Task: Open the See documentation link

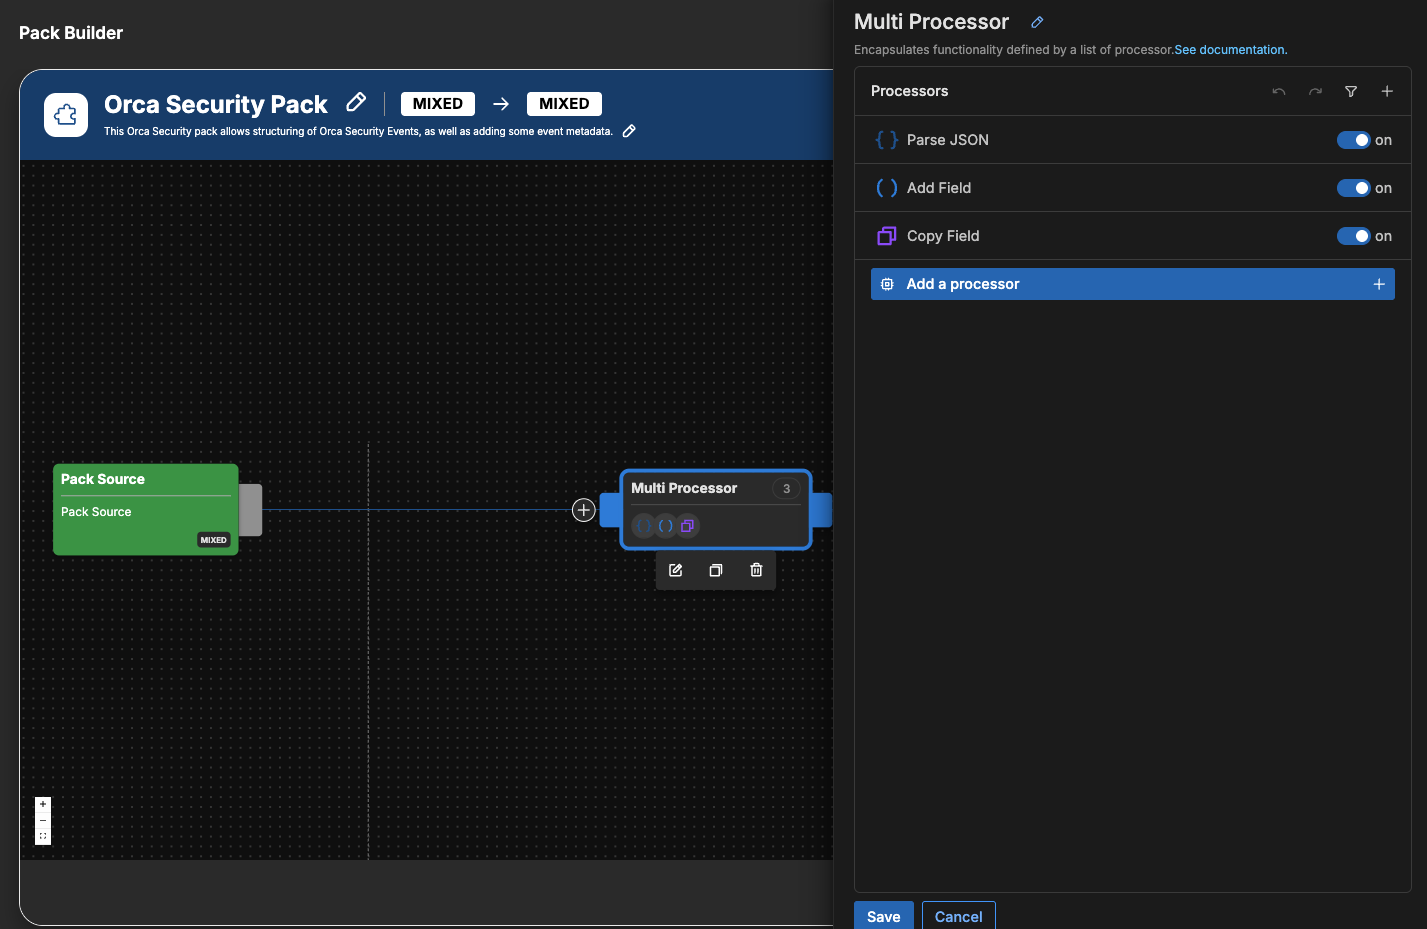Action: pos(1230,50)
